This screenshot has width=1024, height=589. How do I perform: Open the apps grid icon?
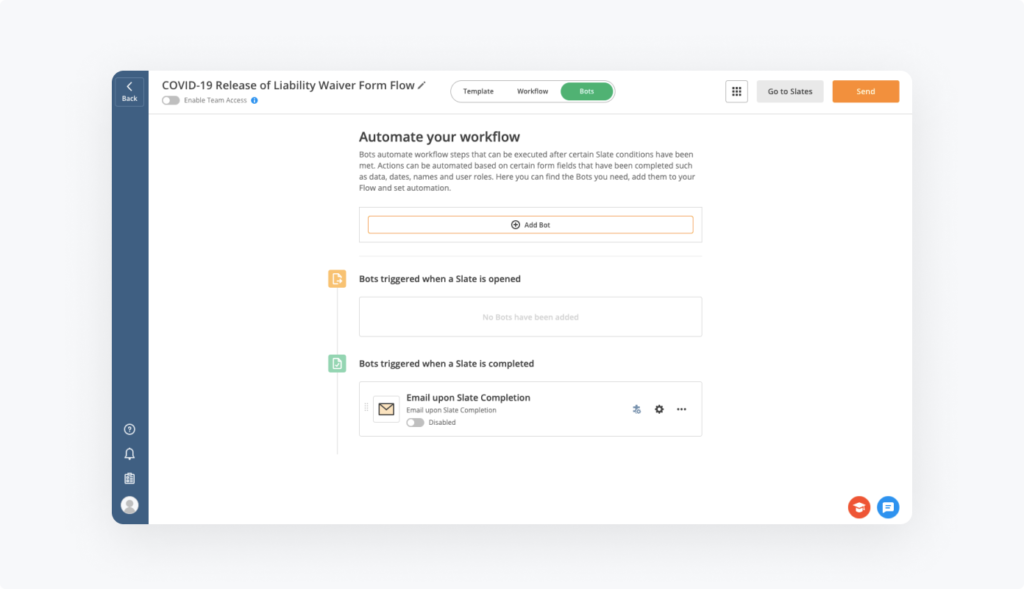pyautogui.click(x=737, y=91)
